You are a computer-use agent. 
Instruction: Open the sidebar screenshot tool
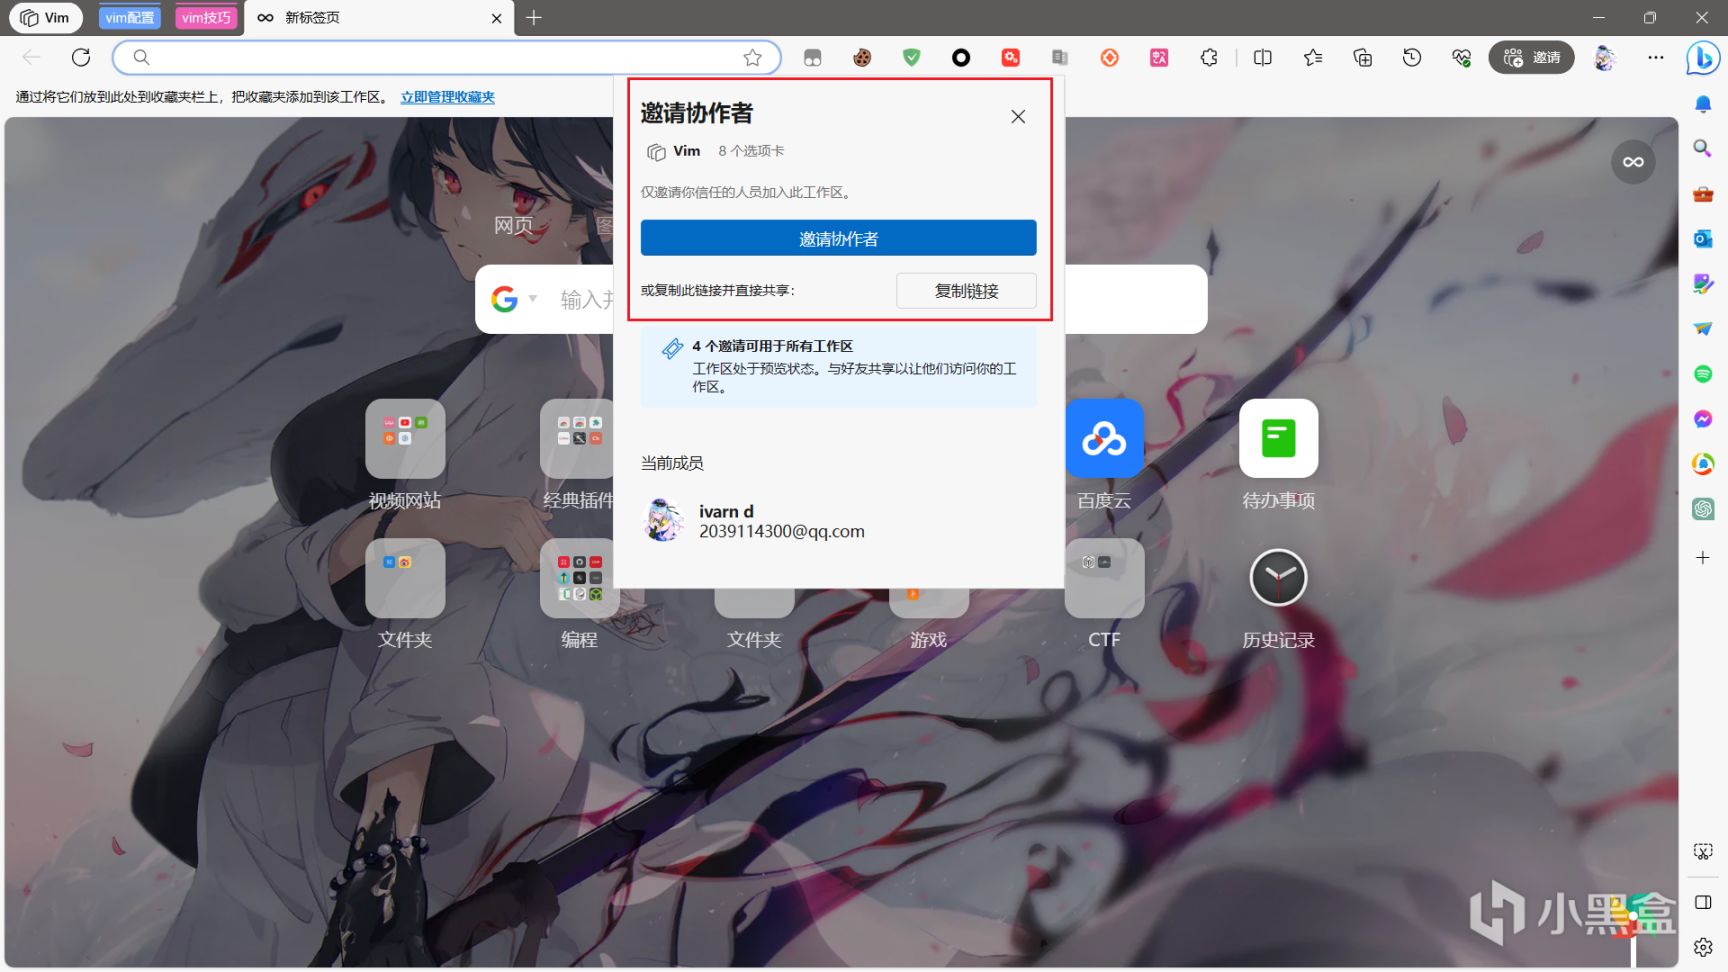[1703, 852]
